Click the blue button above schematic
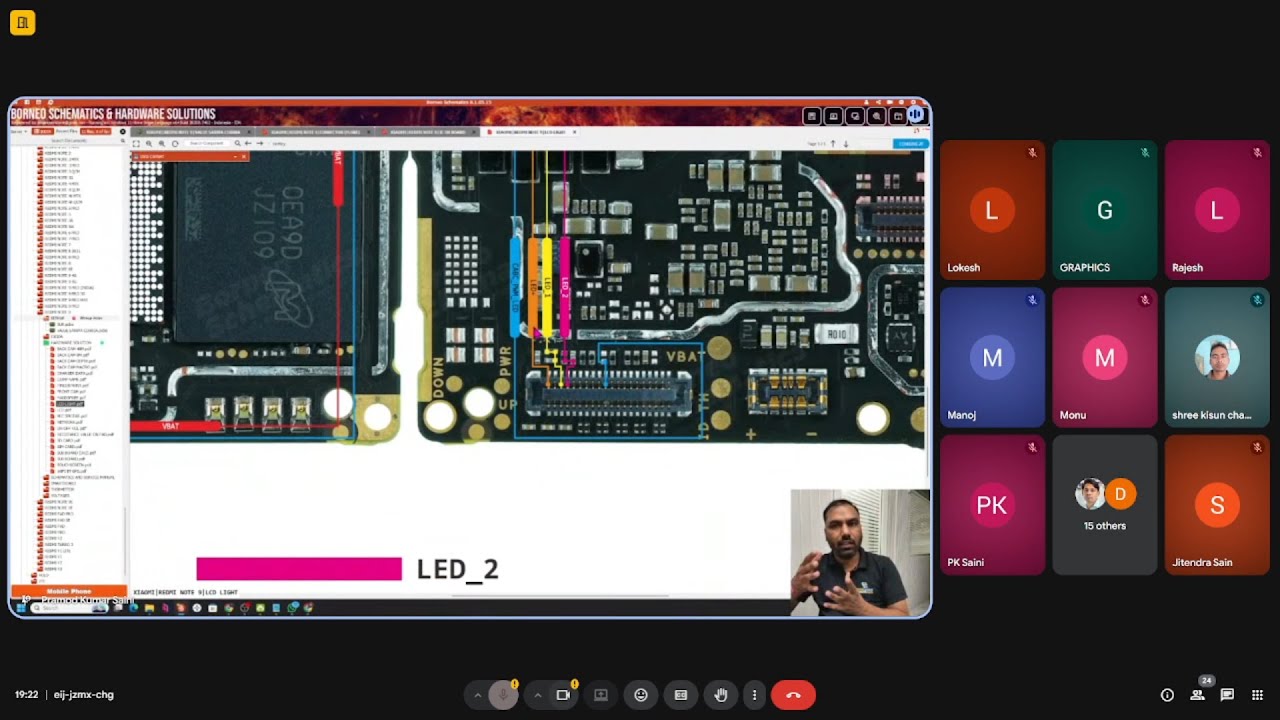This screenshot has height=720, width=1280. click(x=911, y=144)
